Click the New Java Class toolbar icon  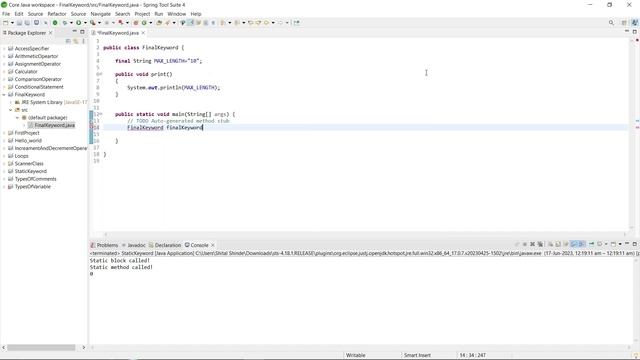144,23
